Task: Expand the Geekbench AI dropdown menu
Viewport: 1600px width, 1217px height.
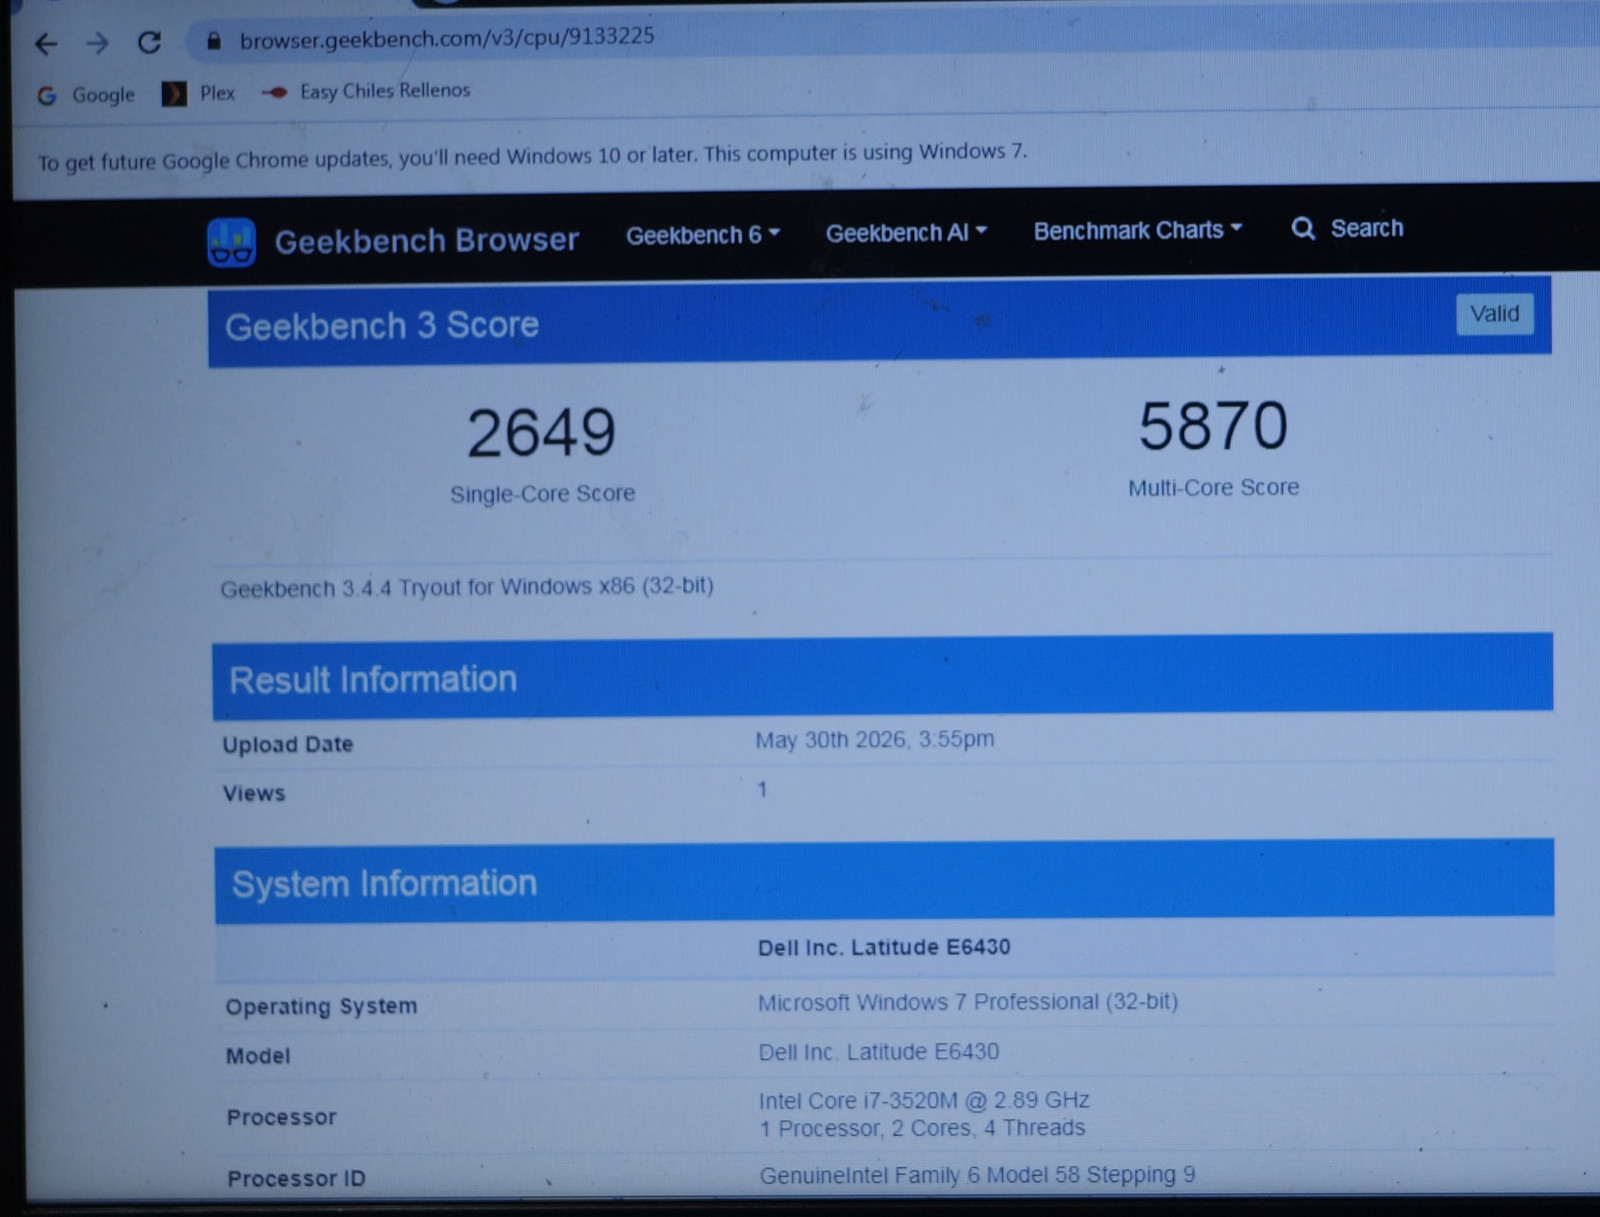Action: 906,233
